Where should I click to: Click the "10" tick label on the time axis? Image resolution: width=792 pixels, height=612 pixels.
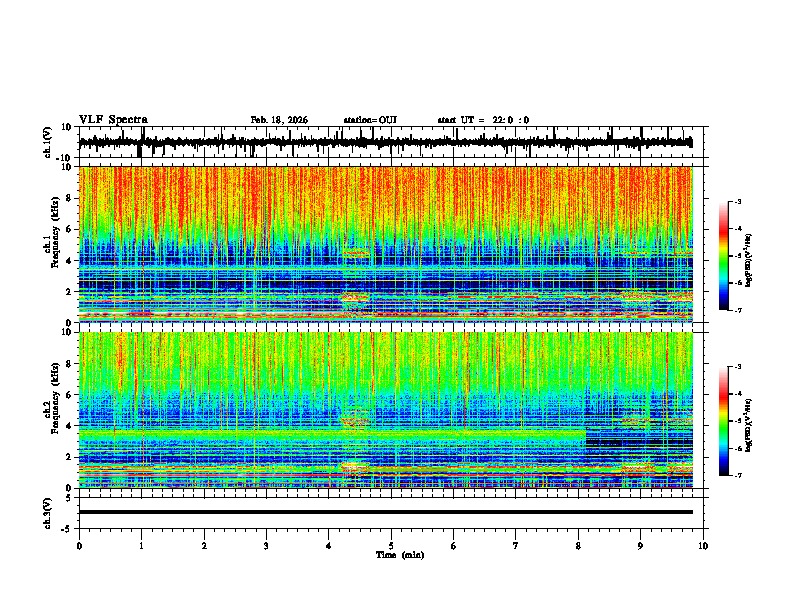pos(703,546)
